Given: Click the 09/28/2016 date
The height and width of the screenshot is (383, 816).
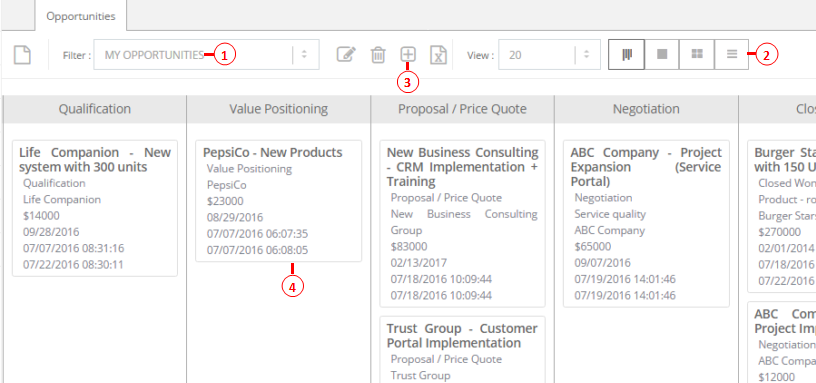Looking at the screenshot, I should point(51,232).
